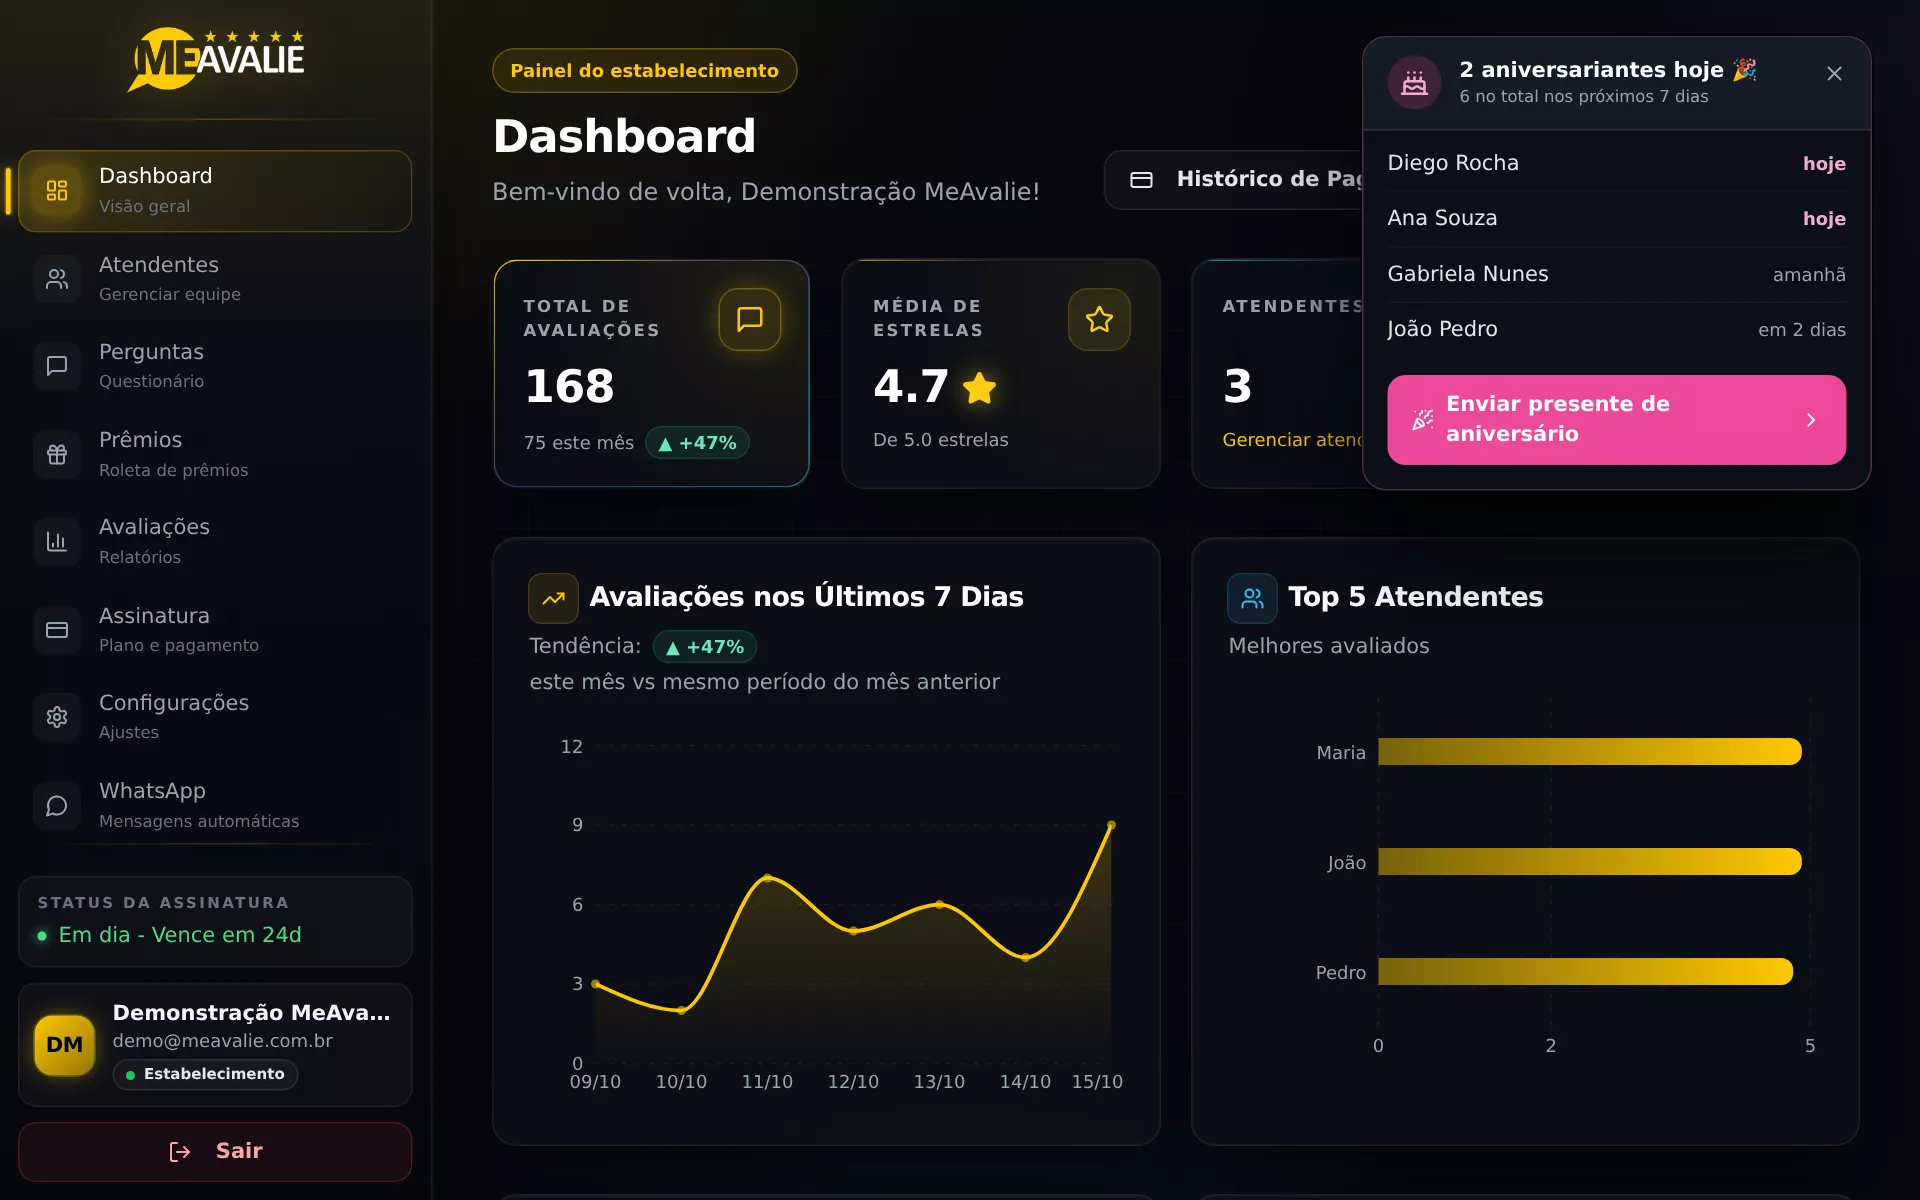Click the birthday cake icon

point(1414,82)
